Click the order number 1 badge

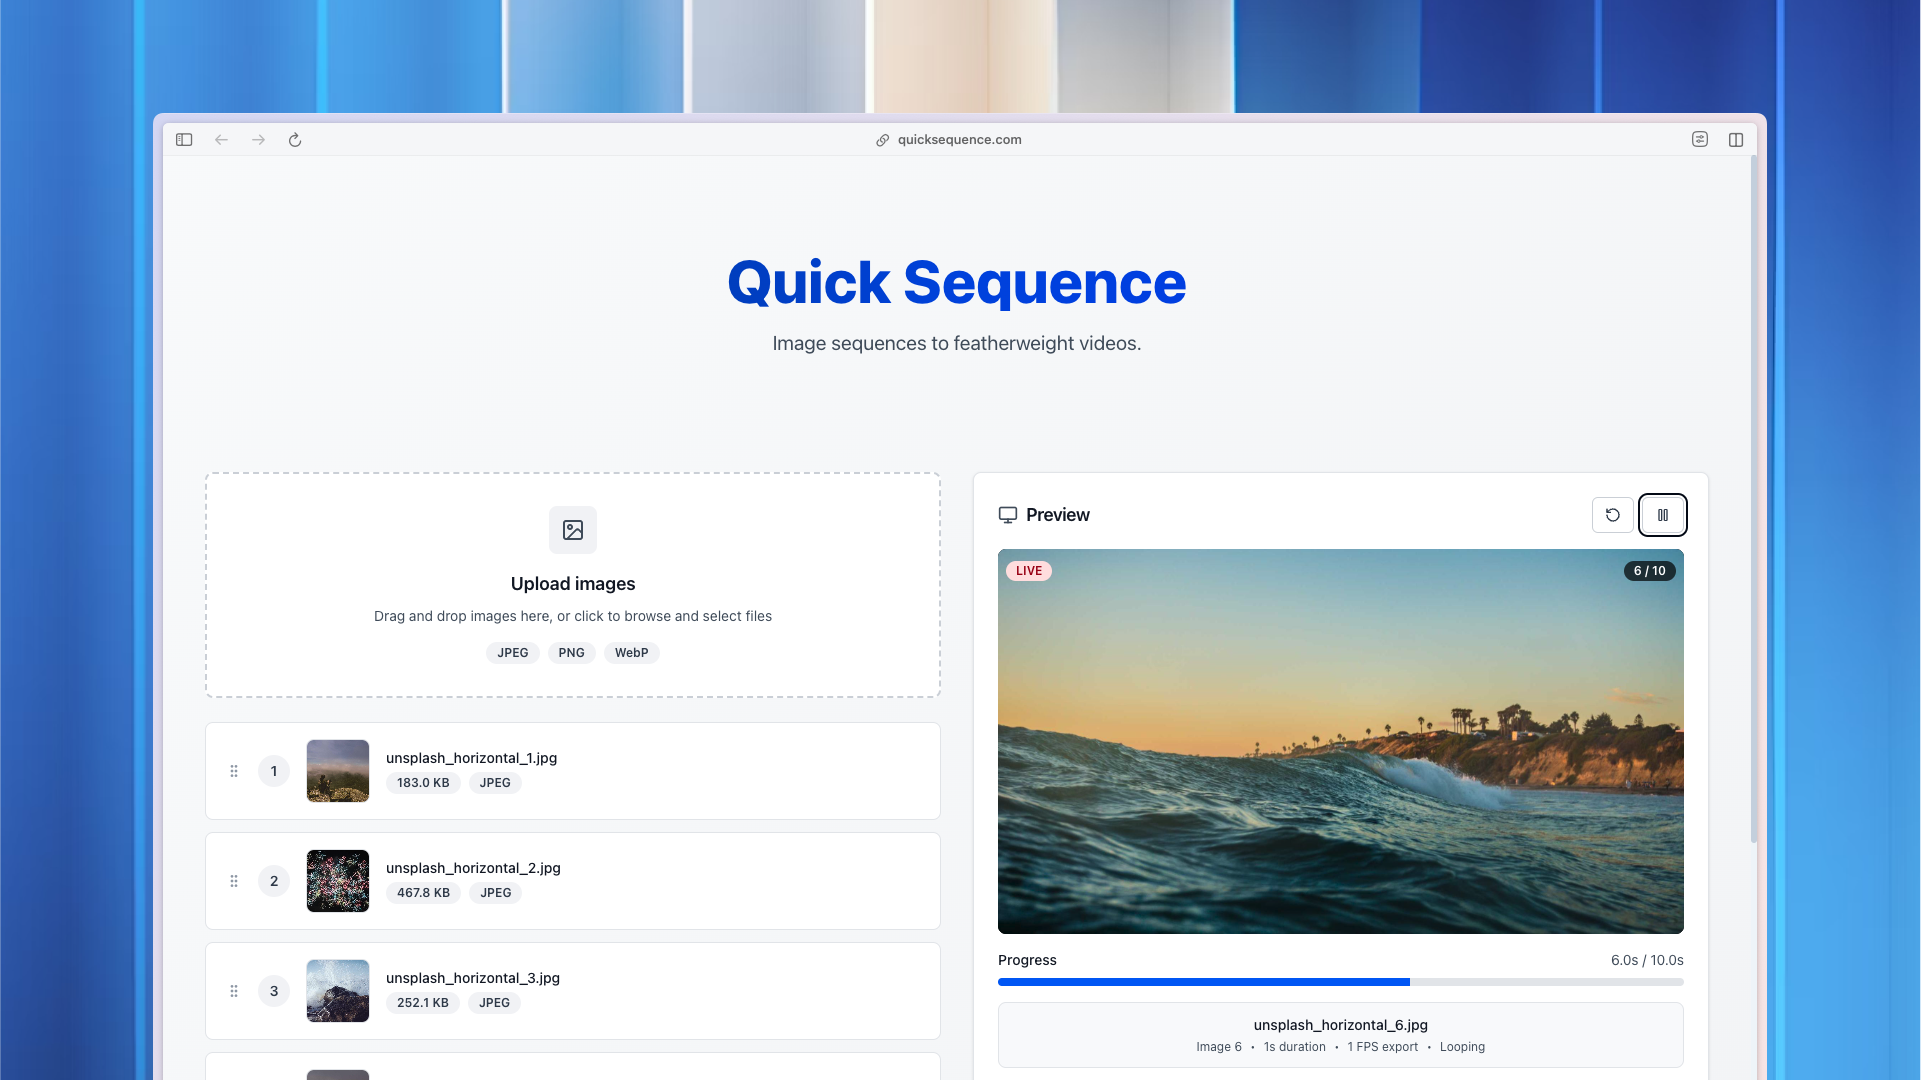point(274,771)
